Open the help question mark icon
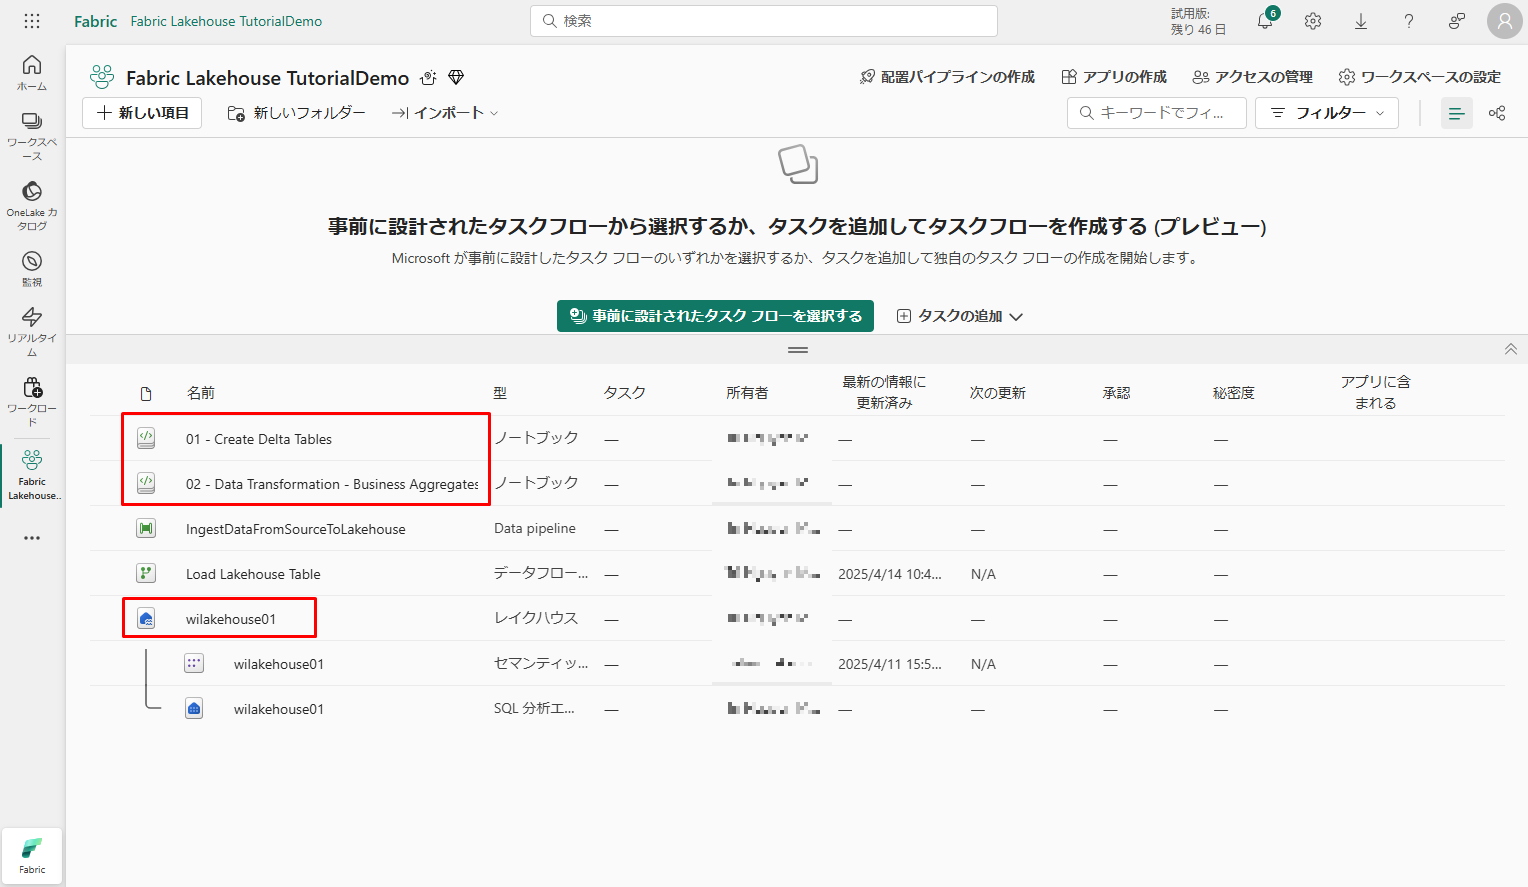This screenshot has height=887, width=1528. pyautogui.click(x=1409, y=21)
